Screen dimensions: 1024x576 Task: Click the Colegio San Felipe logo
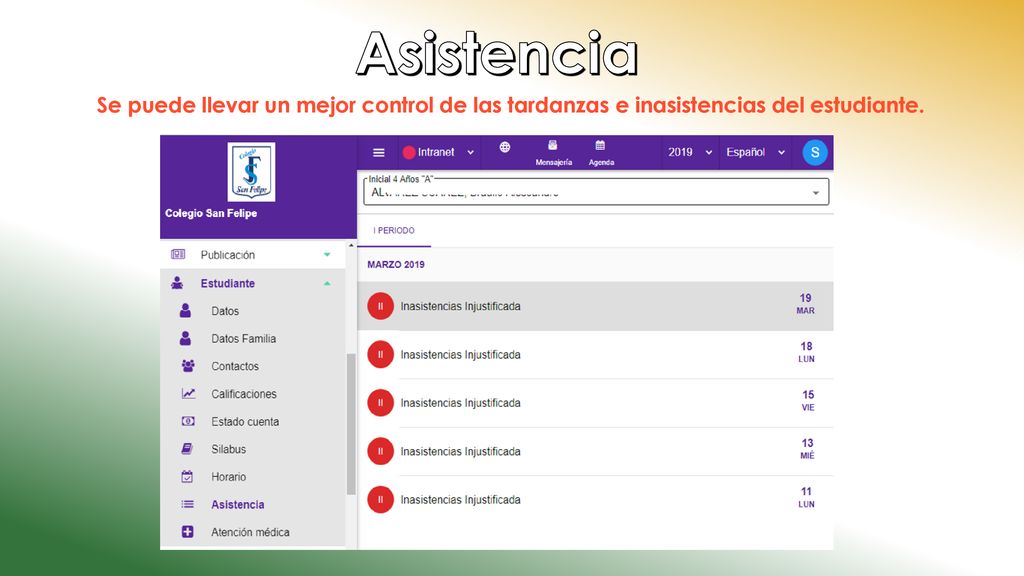[x=251, y=172]
